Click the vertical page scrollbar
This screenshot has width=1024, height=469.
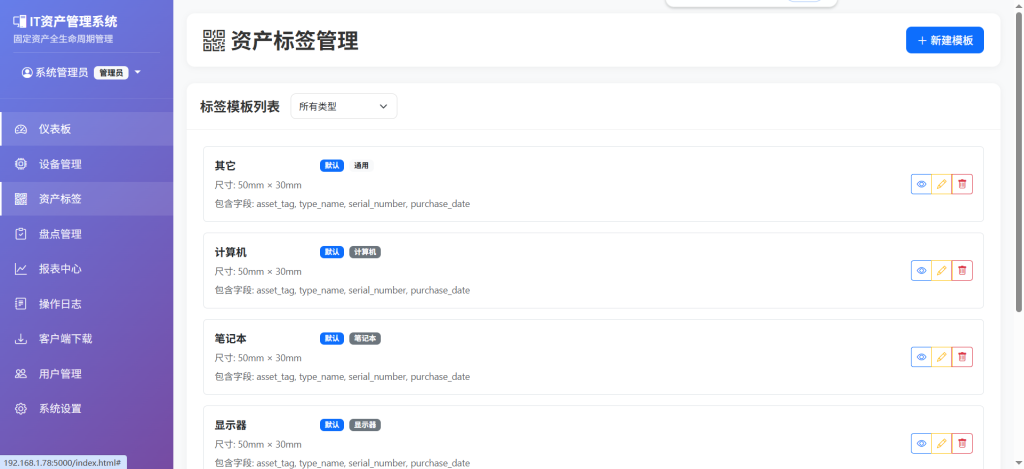pyautogui.click(x=1019, y=160)
